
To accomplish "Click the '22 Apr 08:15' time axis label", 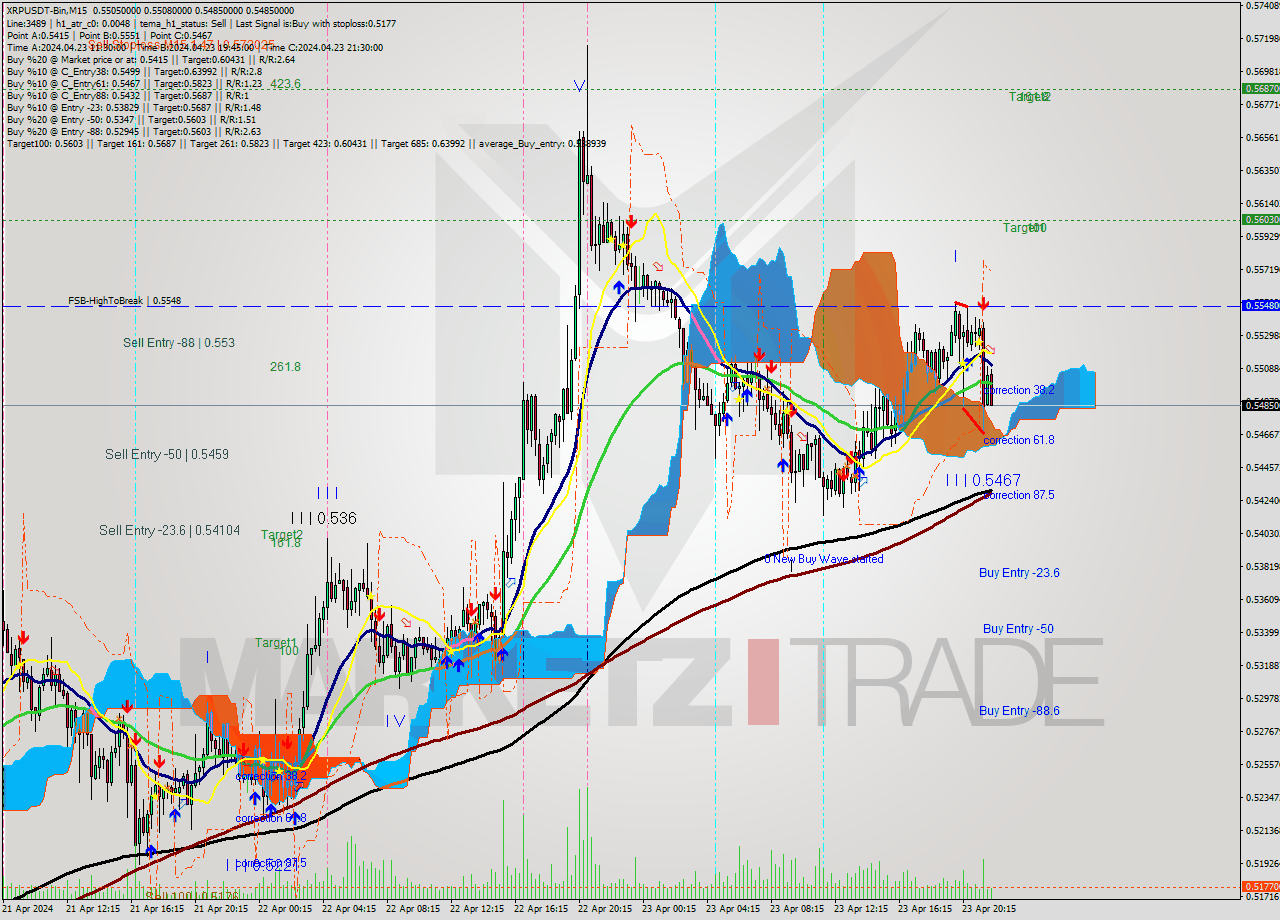I will (413, 909).
